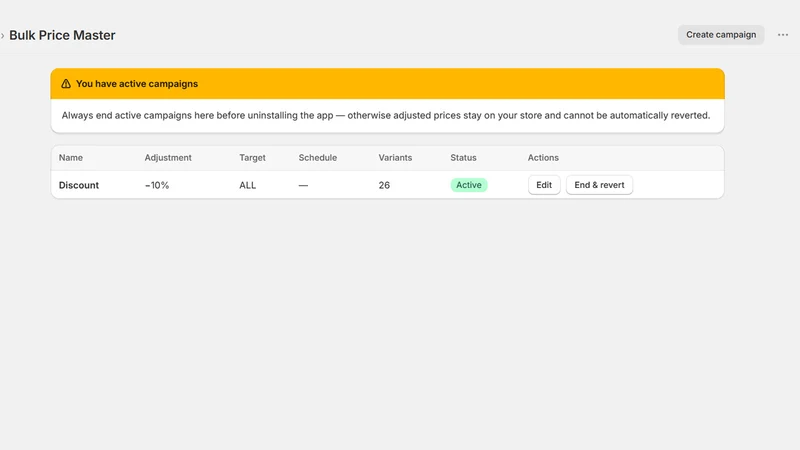Image resolution: width=800 pixels, height=450 pixels.
Task: Click the −10% adjustment value
Action: click(157, 185)
